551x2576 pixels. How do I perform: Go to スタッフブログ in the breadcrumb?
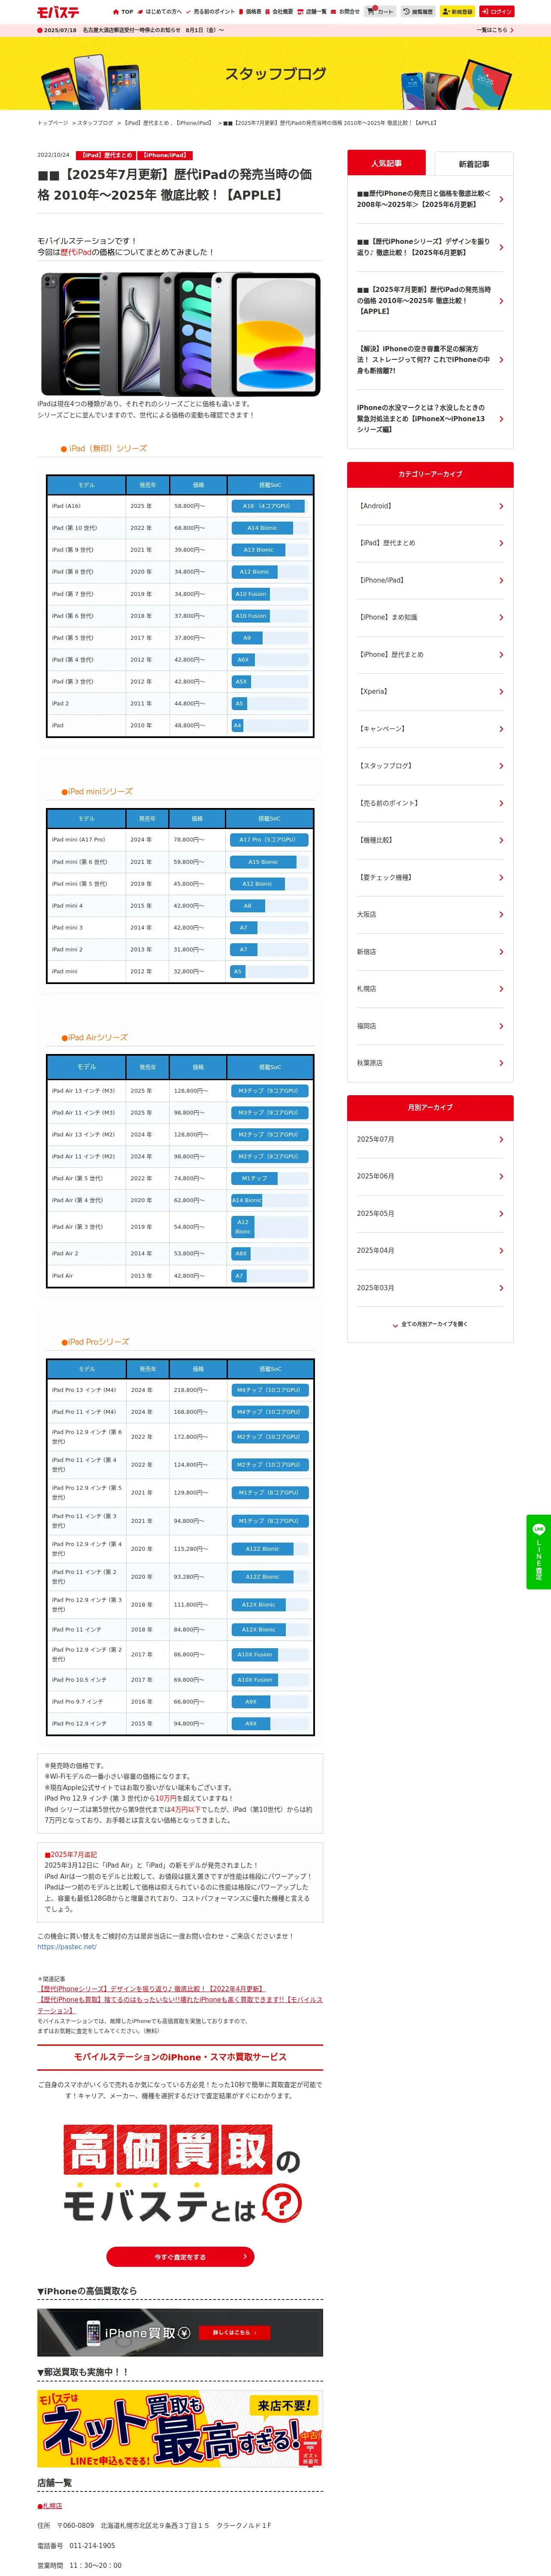click(x=95, y=123)
